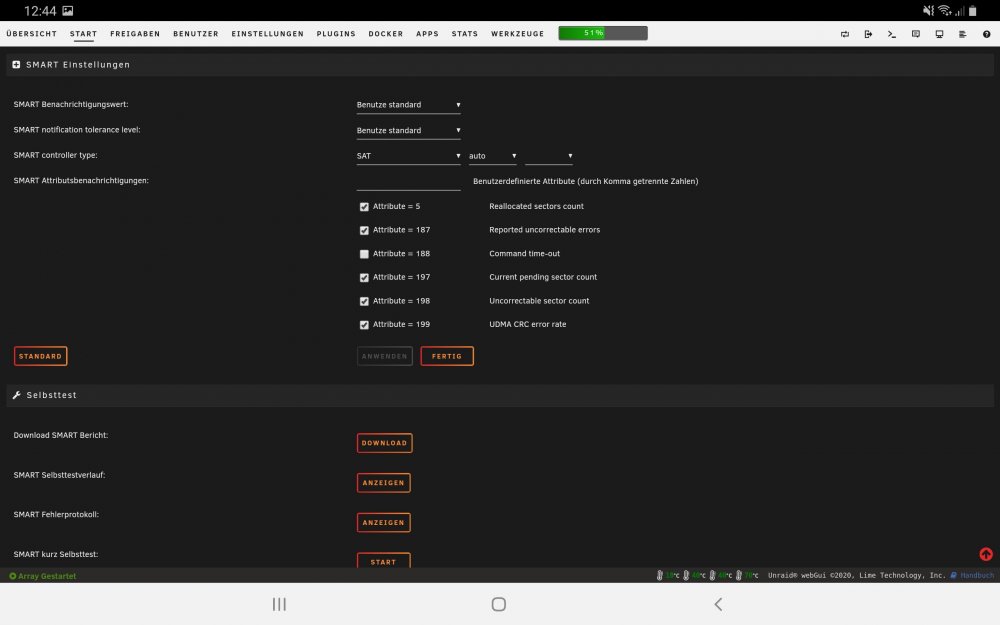This screenshot has height=625, width=1000.
Task: Click the Current pending sector count label
Action: coord(543,277)
